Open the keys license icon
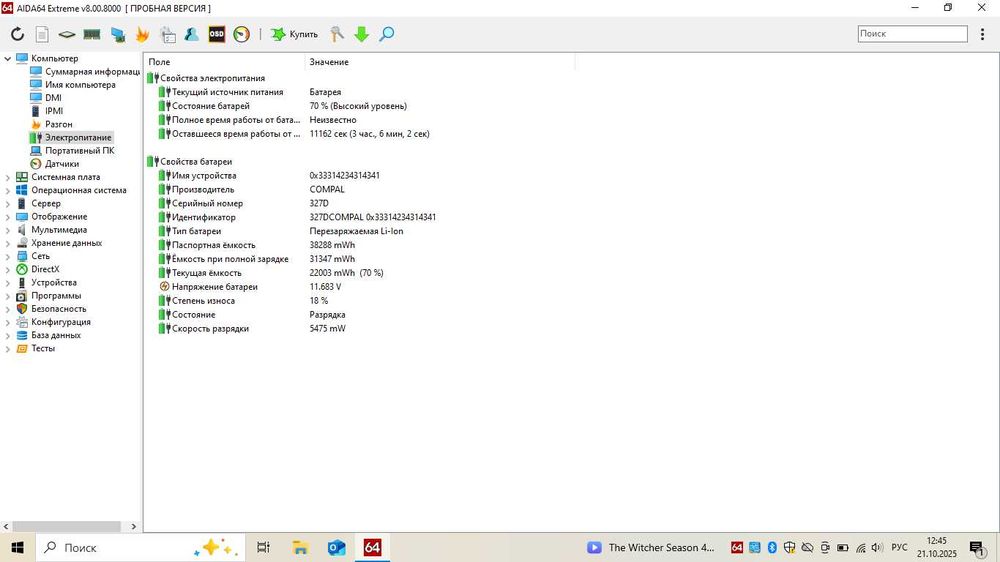This screenshot has height=562, width=1000. pyautogui.click(x=337, y=34)
